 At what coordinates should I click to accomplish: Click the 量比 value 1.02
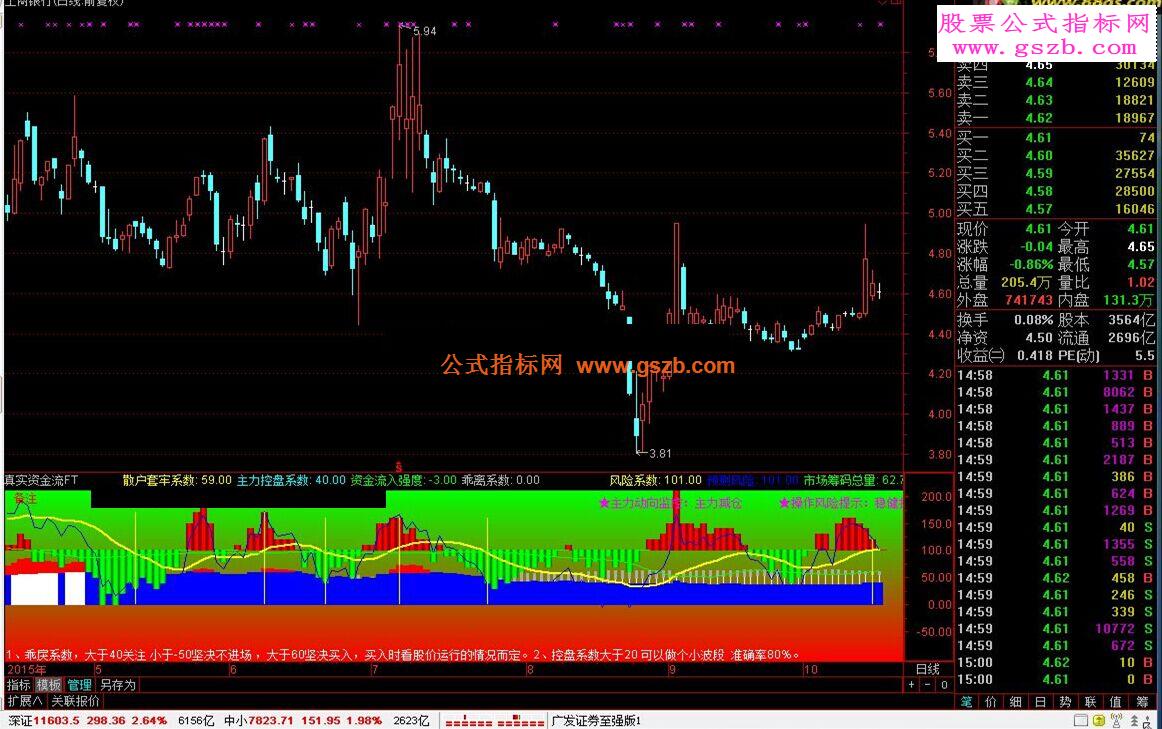(x=1141, y=282)
